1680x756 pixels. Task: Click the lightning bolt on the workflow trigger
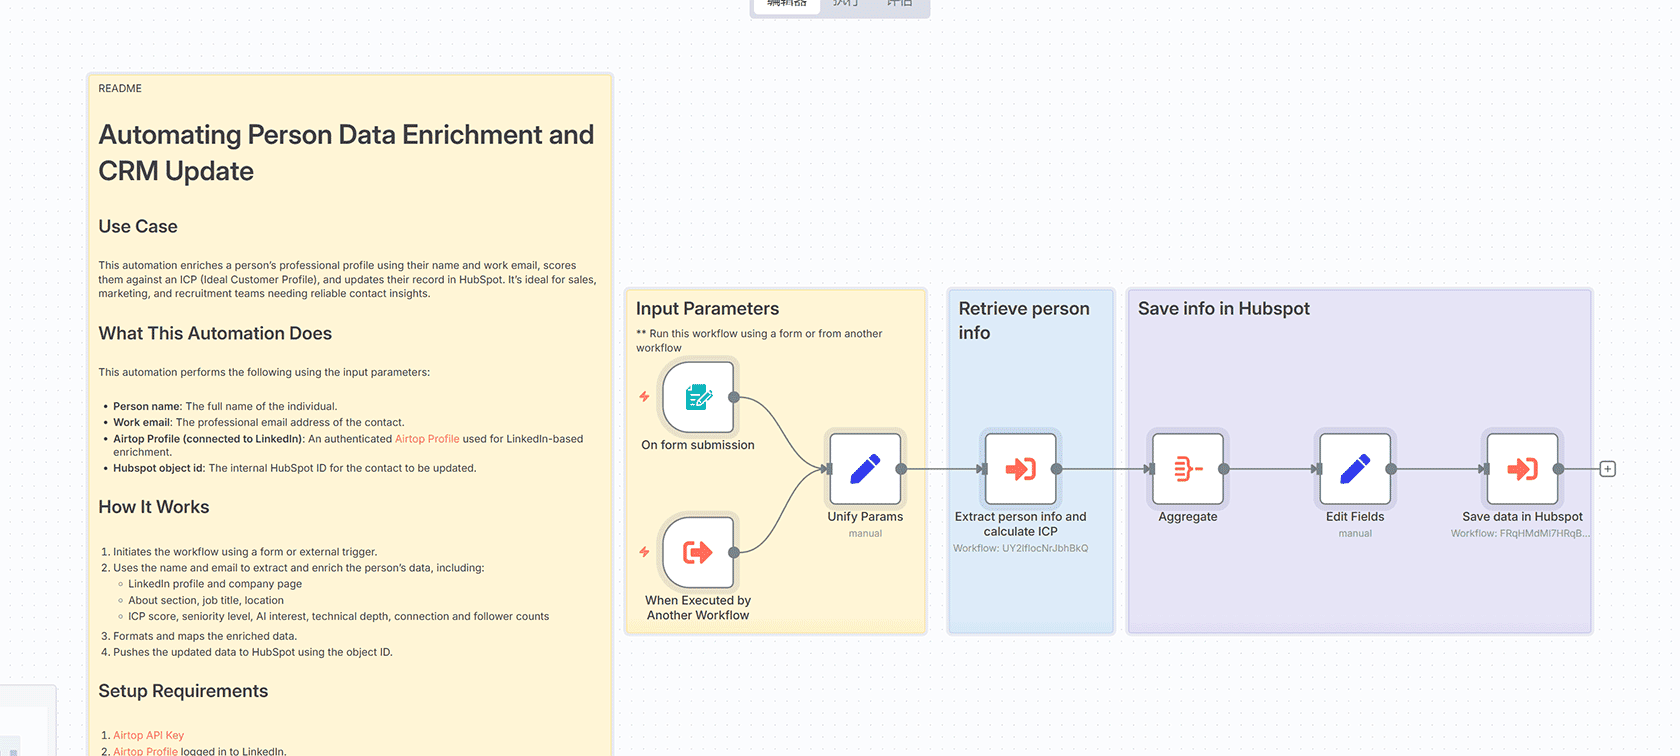pos(643,551)
